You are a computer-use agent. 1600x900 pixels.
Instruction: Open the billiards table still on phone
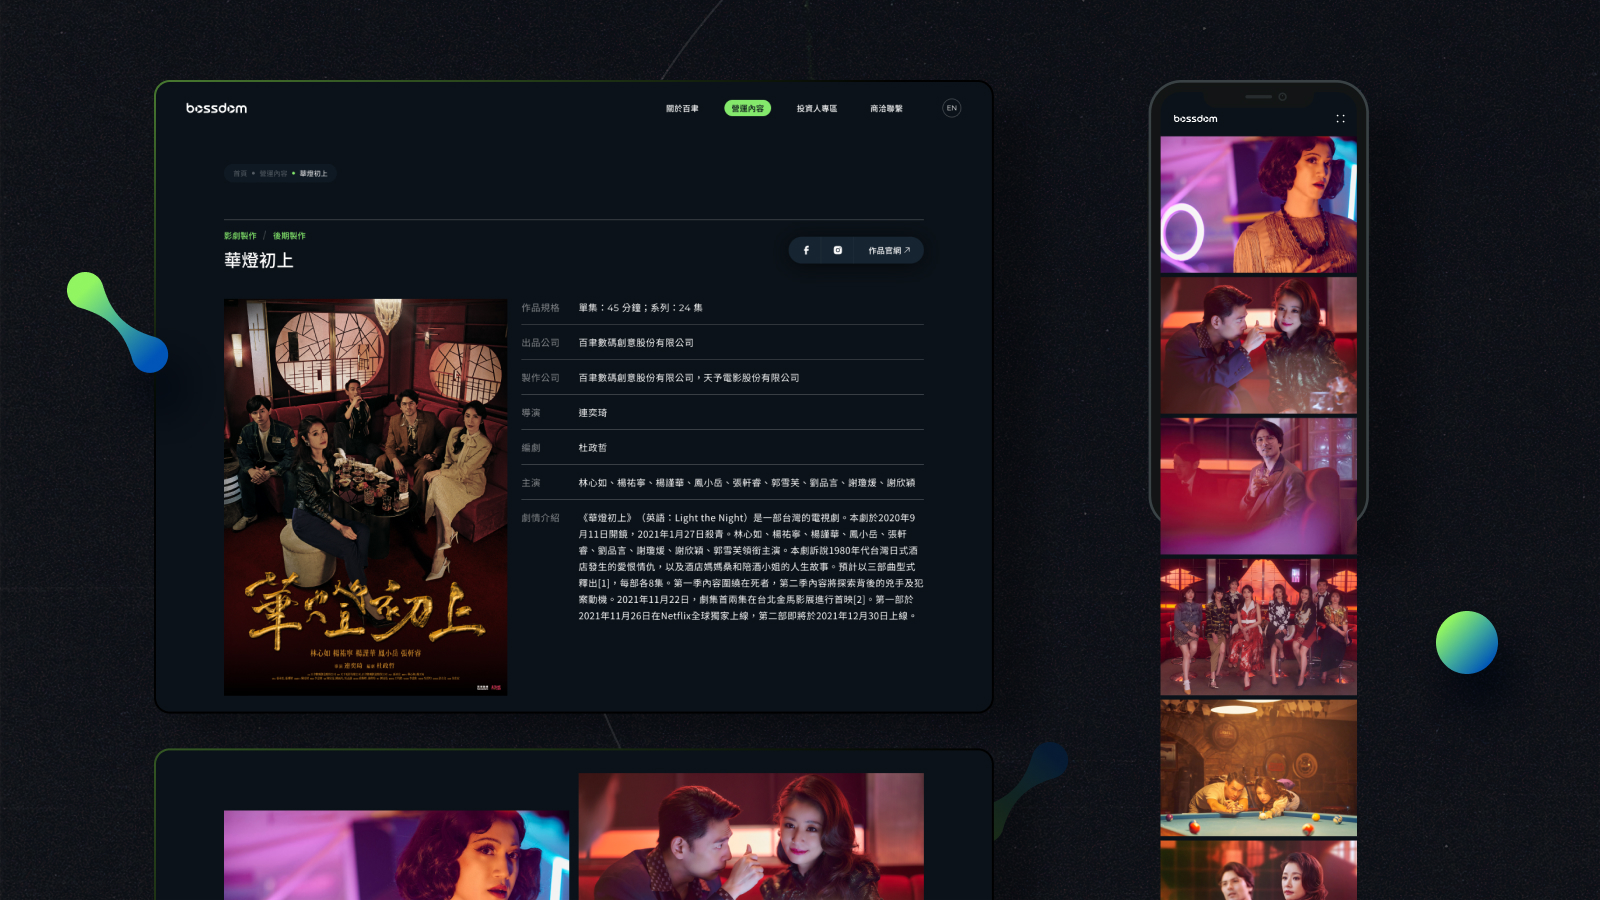coord(1258,768)
